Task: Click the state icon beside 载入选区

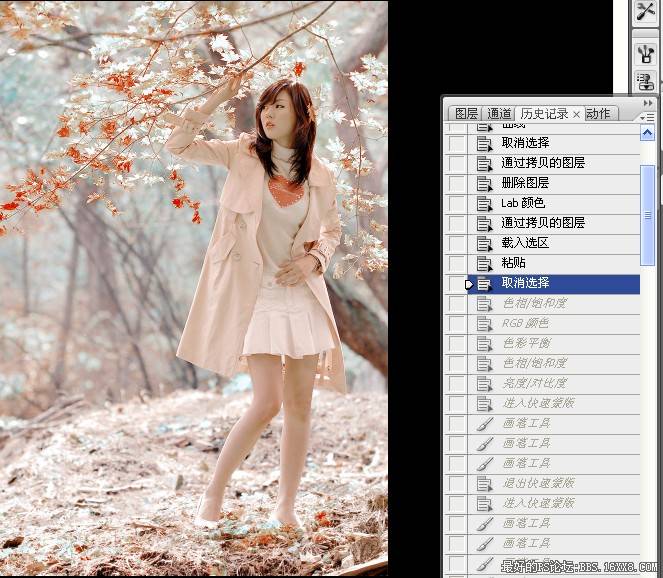Action: [485, 244]
